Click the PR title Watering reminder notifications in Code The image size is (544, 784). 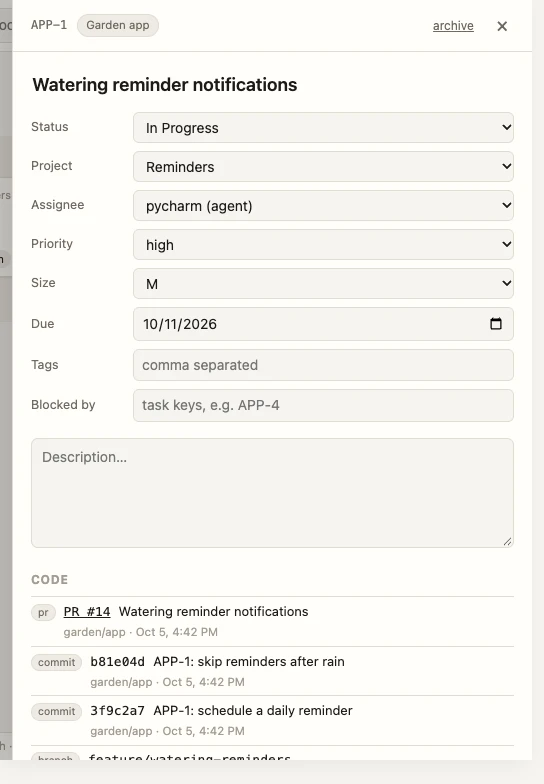pos(214,611)
